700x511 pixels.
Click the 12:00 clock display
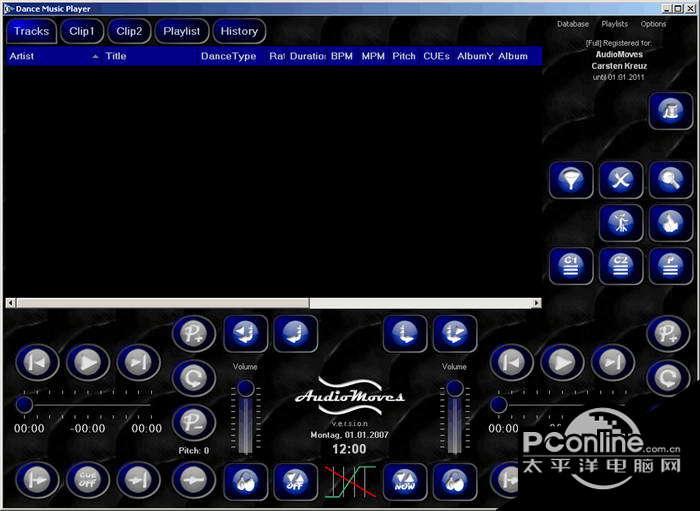tap(349, 449)
